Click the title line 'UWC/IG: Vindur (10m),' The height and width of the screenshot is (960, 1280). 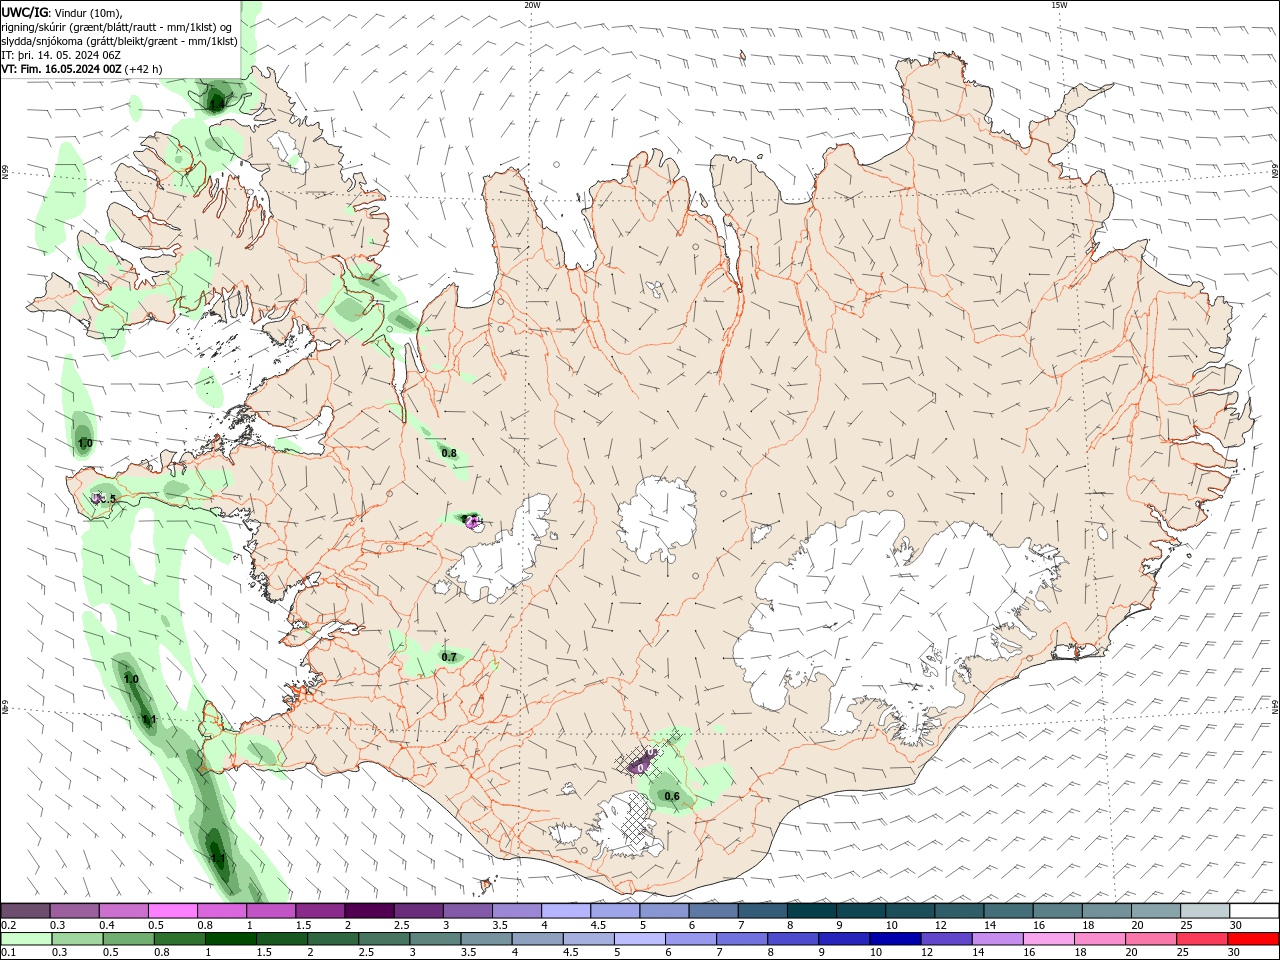pyautogui.click(x=64, y=12)
